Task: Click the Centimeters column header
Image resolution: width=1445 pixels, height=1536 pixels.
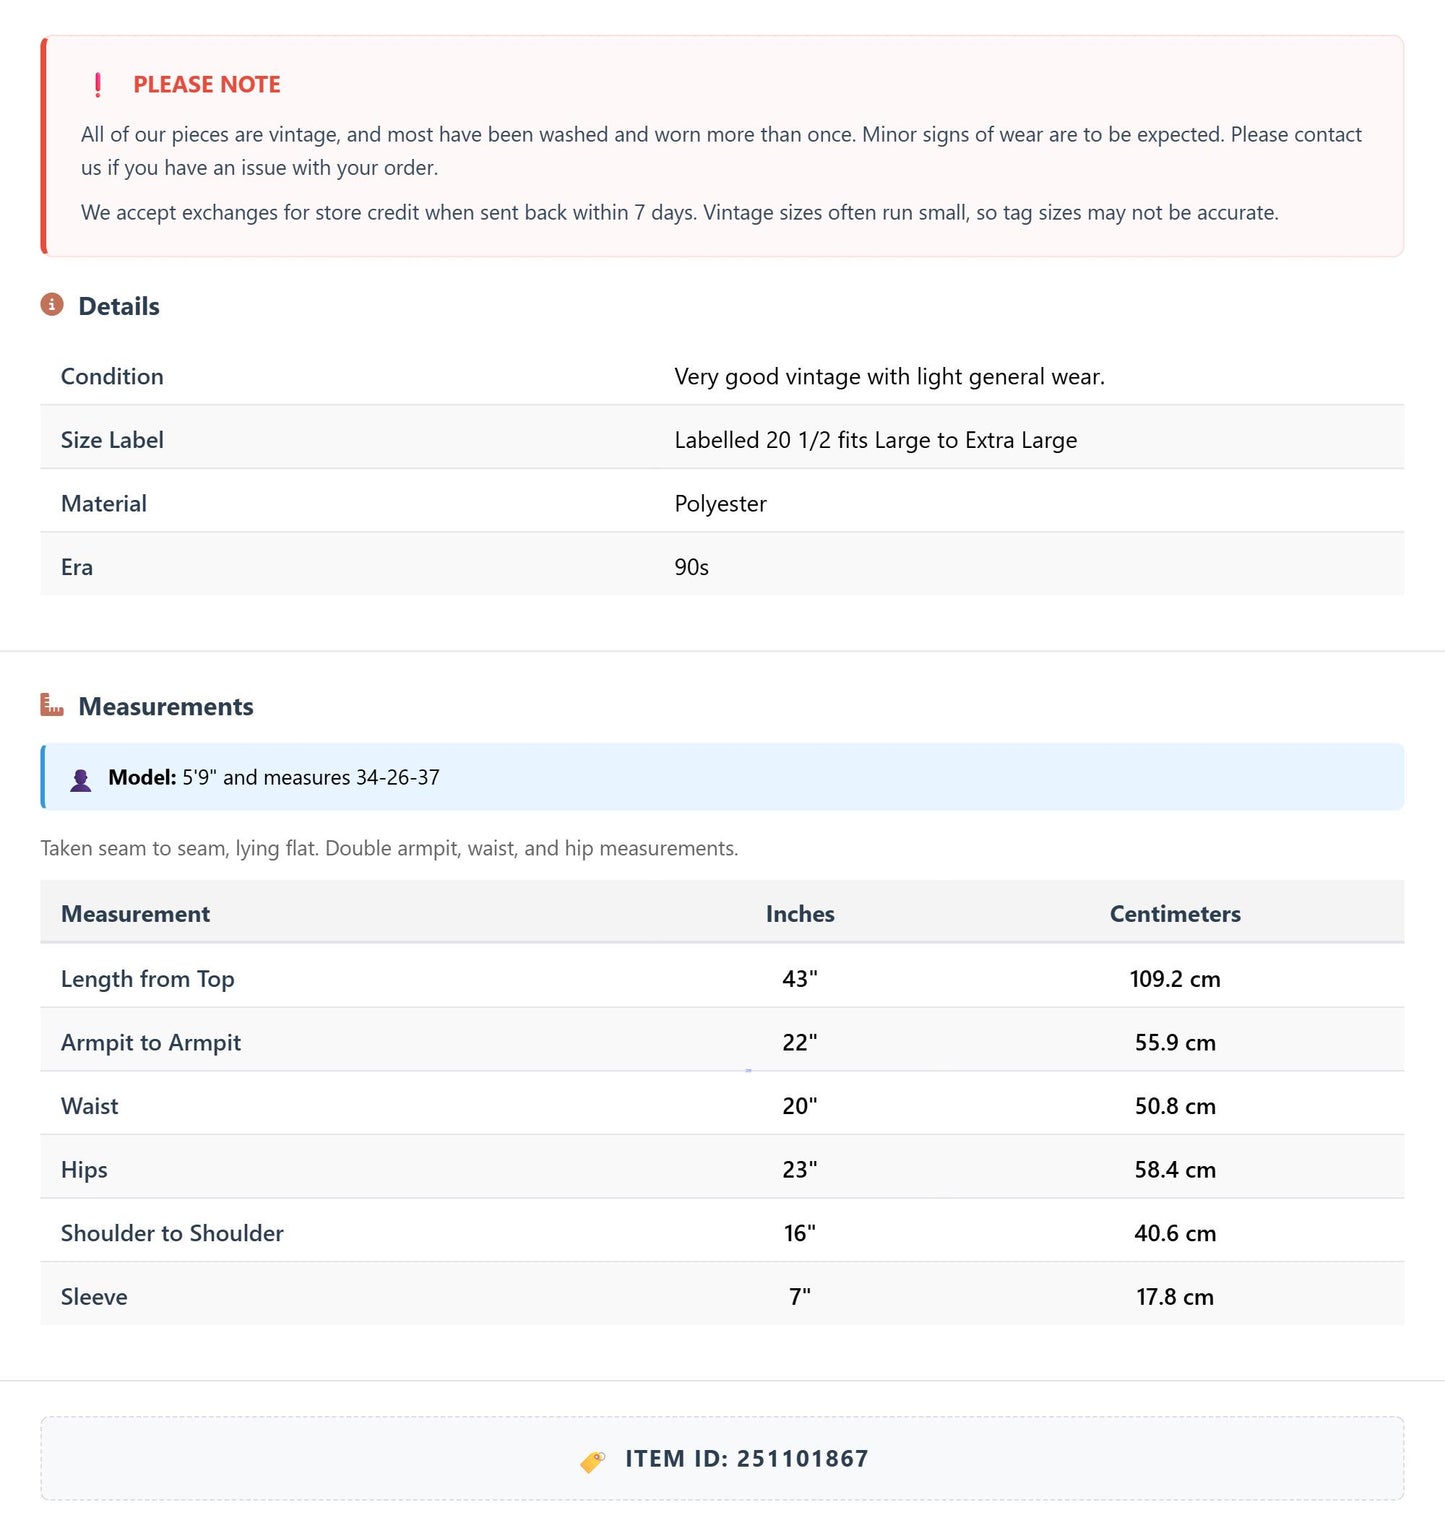Action: coord(1175,914)
